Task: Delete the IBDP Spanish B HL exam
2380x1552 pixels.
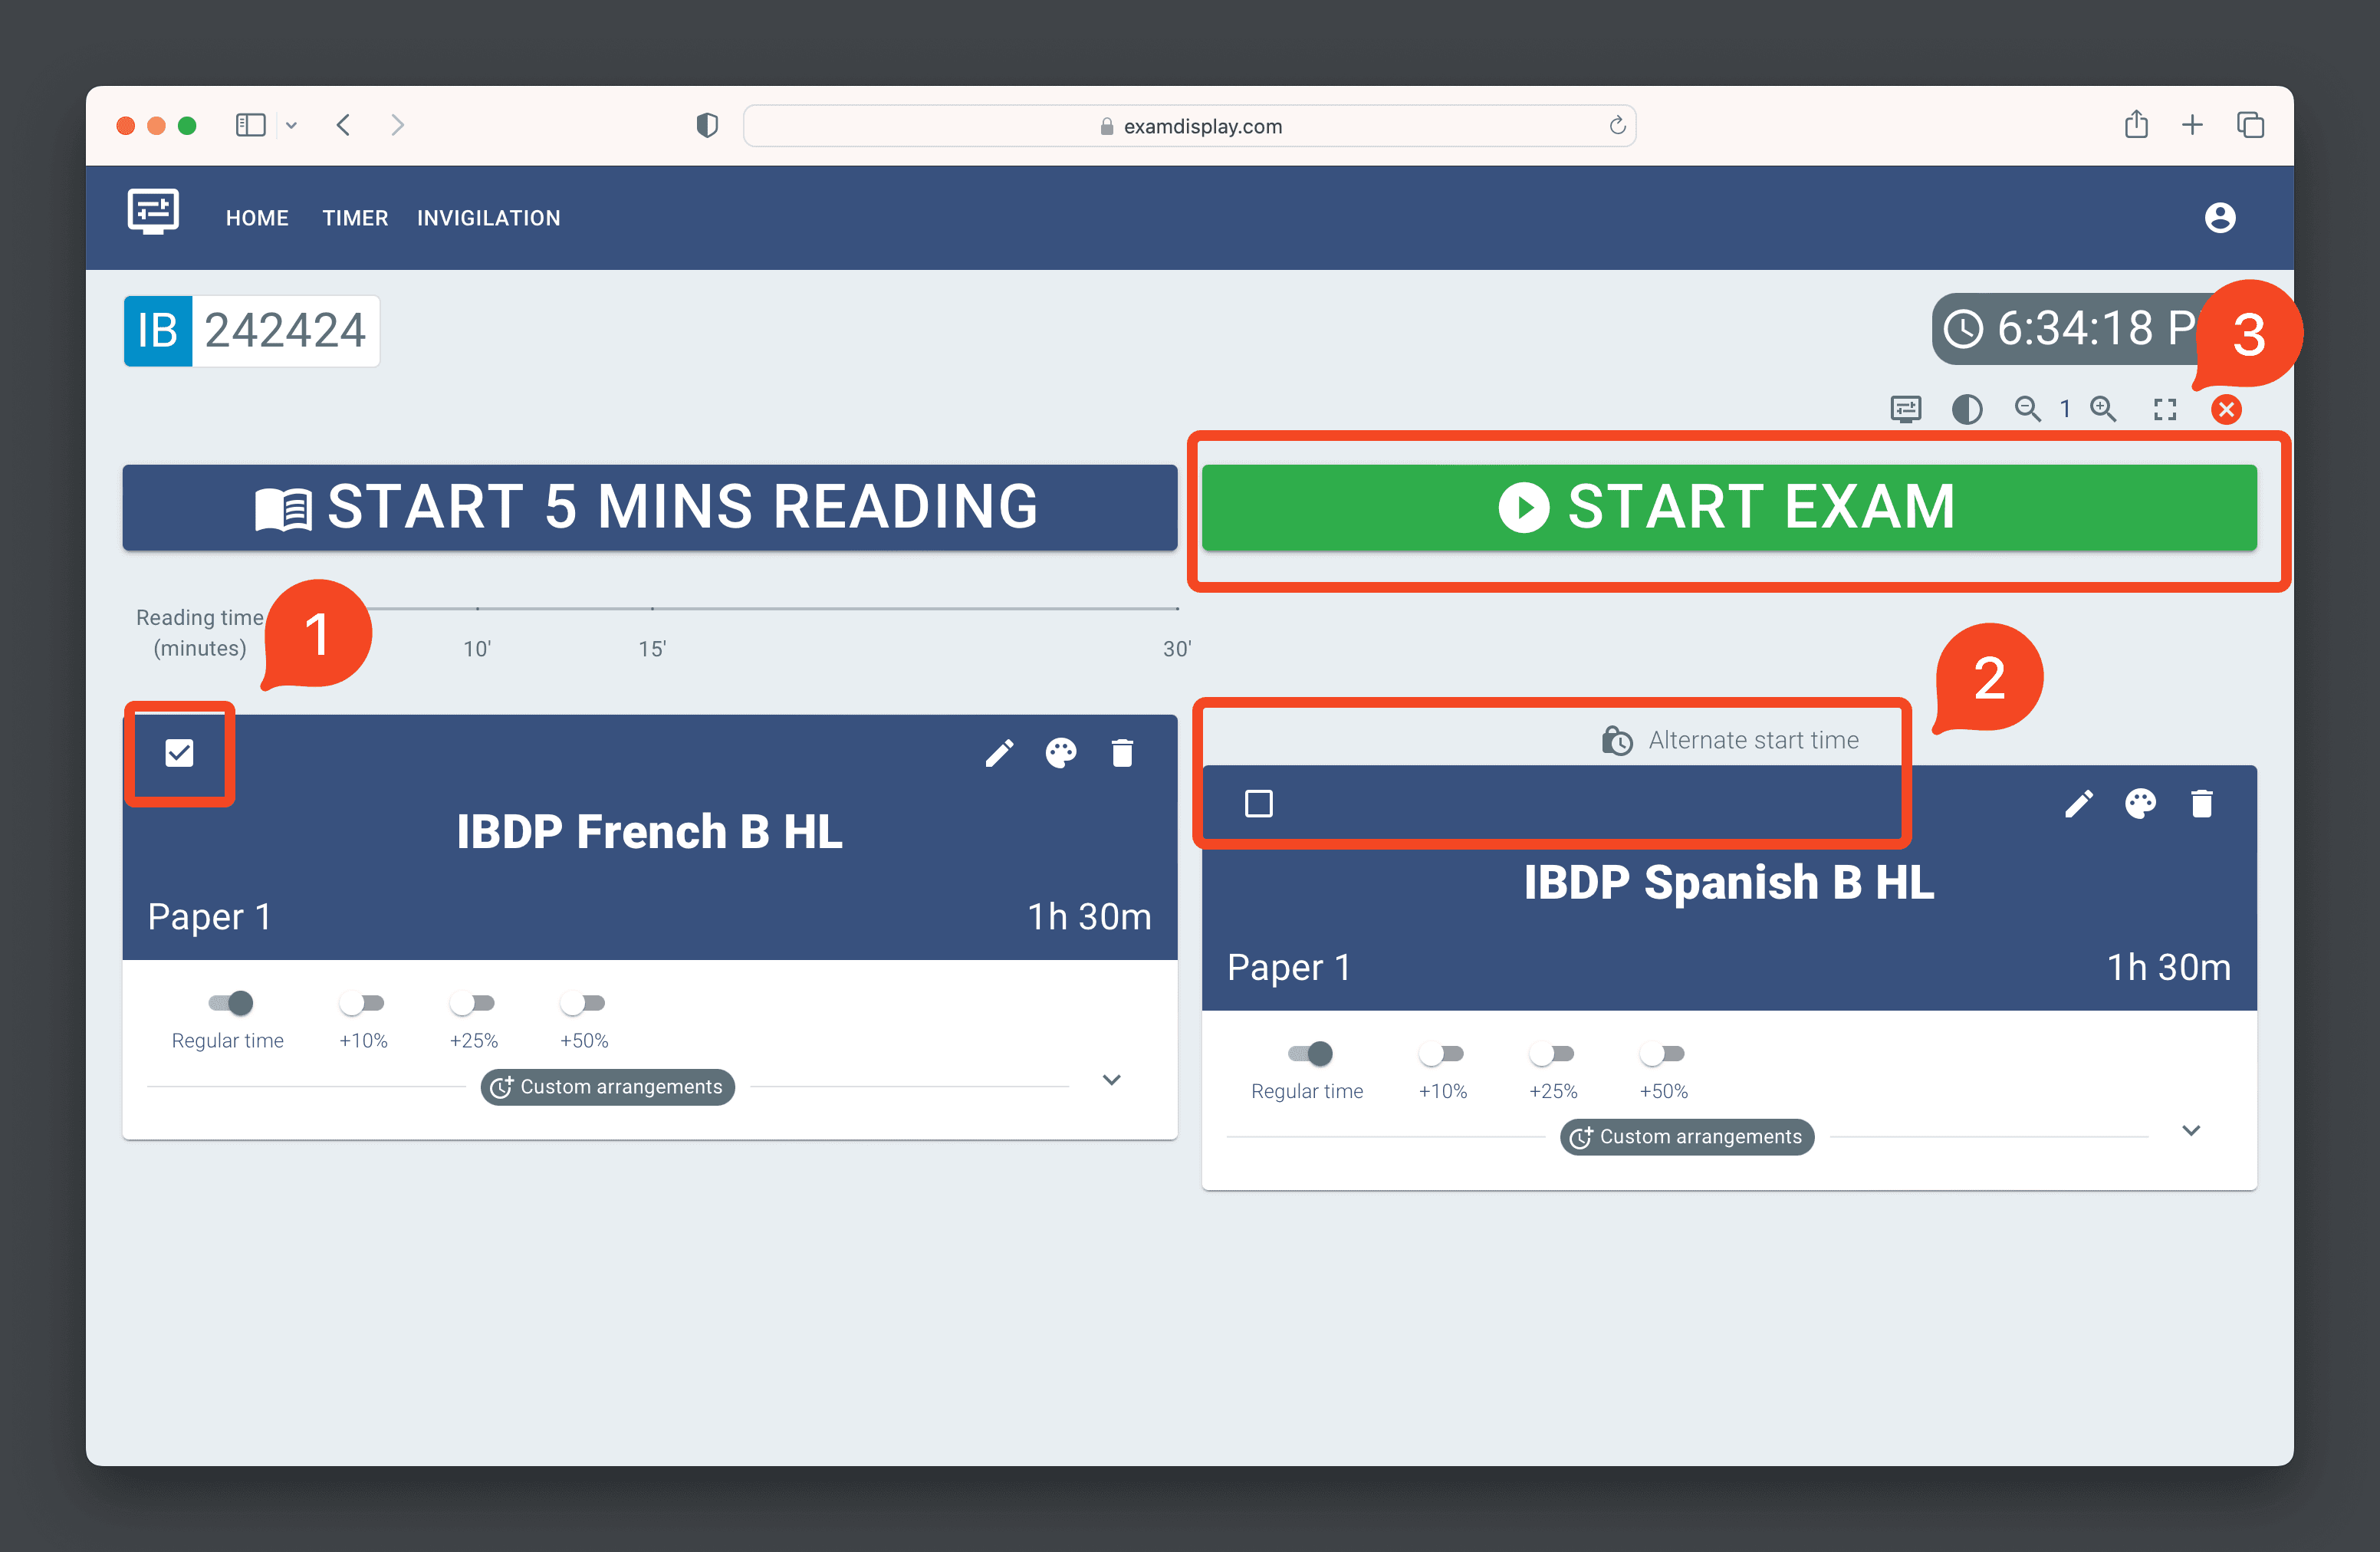Action: (2202, 804)
